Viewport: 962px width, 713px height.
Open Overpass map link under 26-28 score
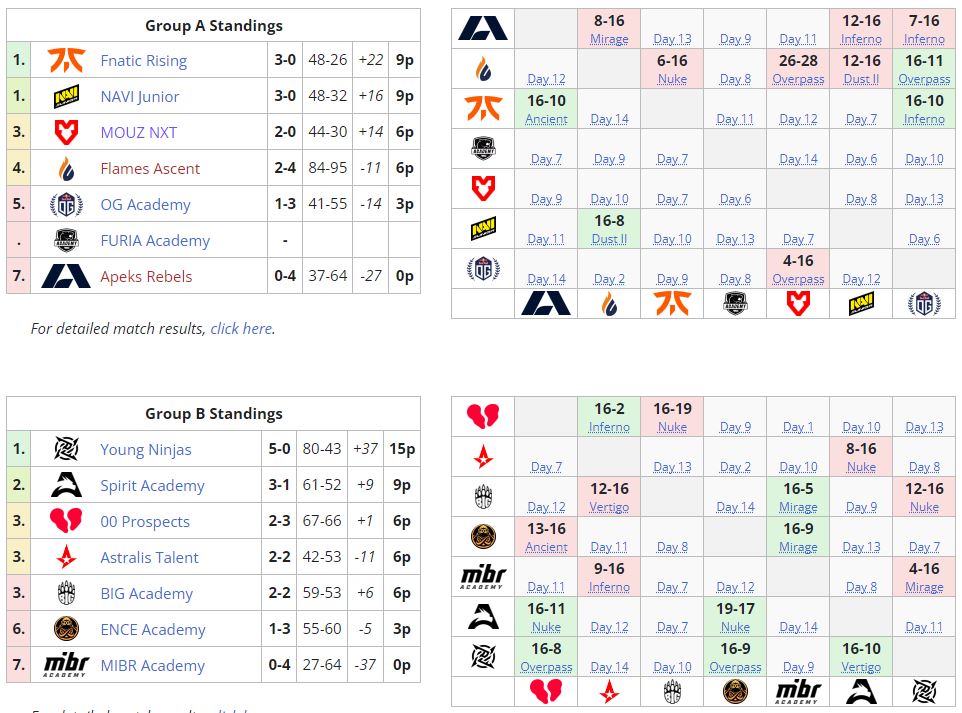click(798, 79)
